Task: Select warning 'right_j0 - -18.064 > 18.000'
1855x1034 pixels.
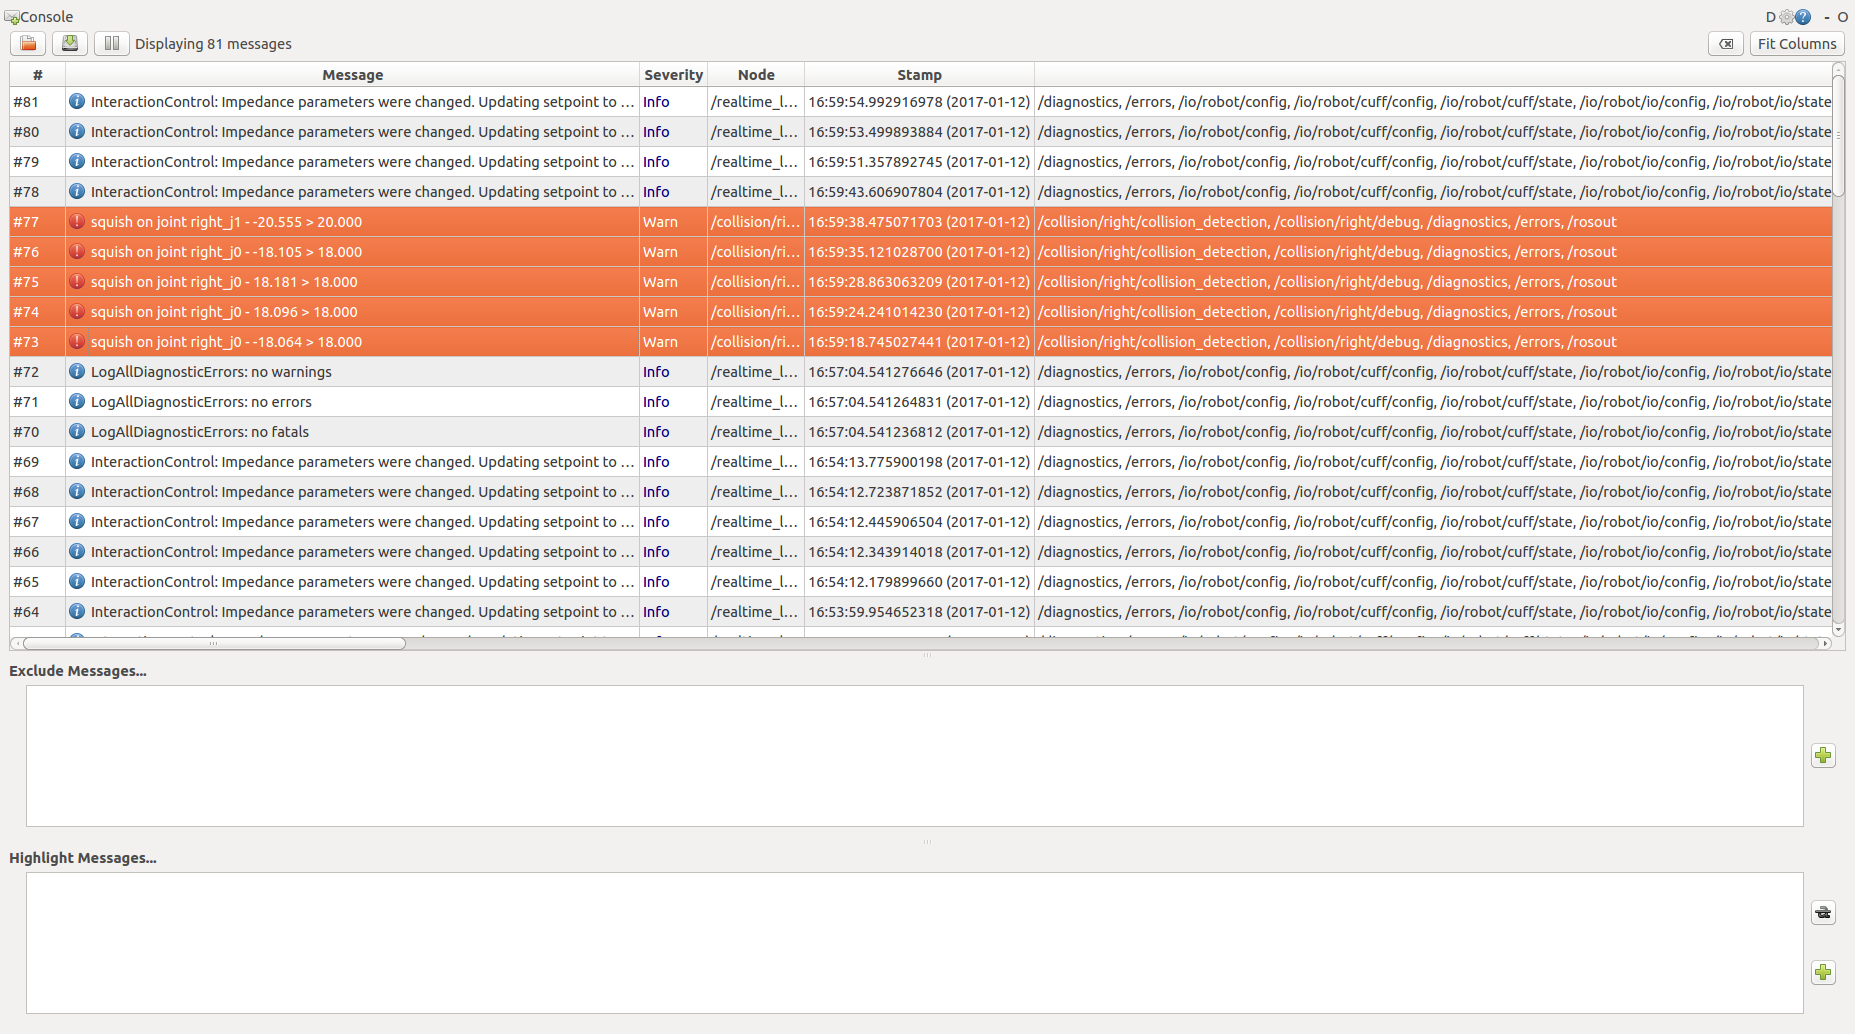Action: (920, 342)
